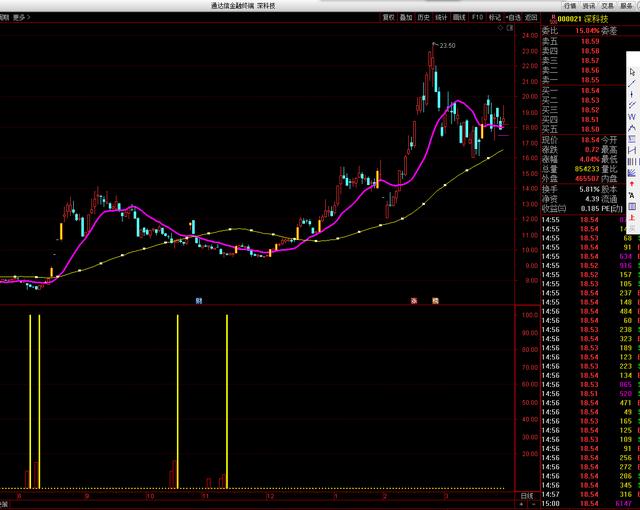The height and width of the screenshot is (510, 640).
Task: Click the 卖五 price 18.59
Action: [590, 41]
